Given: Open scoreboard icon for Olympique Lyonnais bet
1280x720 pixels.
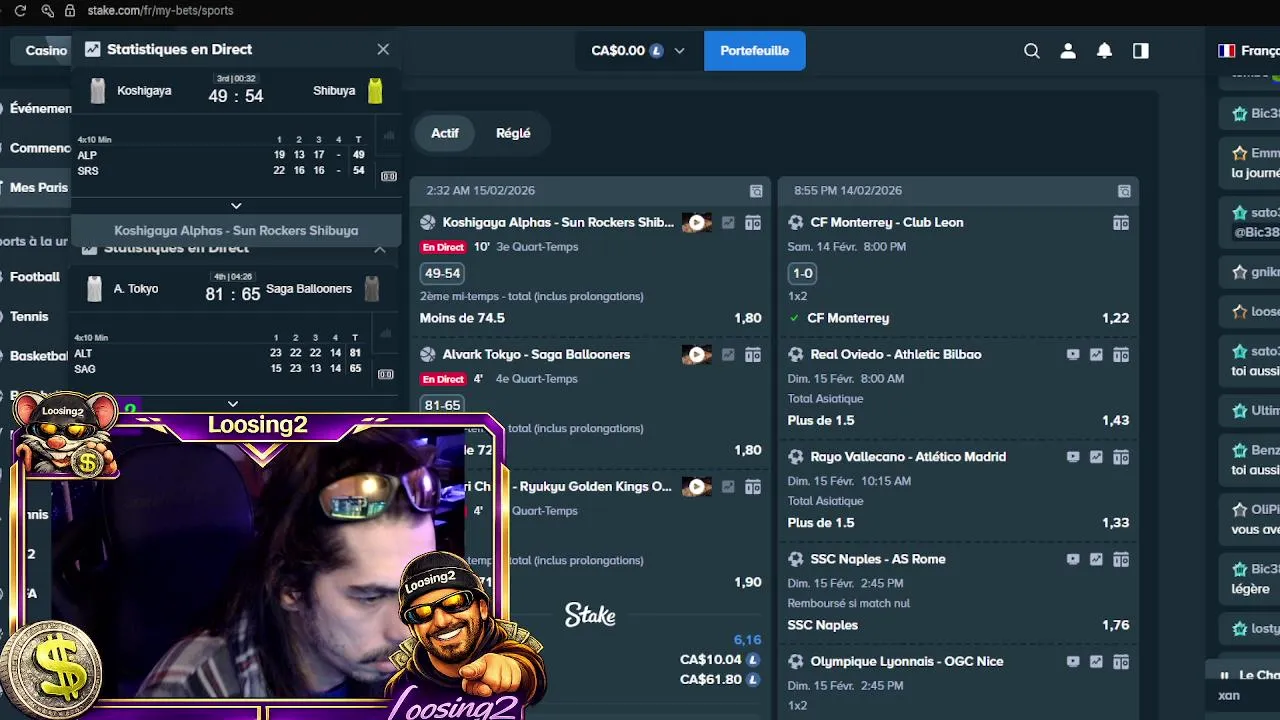Looking at the screenshot, I should click(x=1121, y=661).
